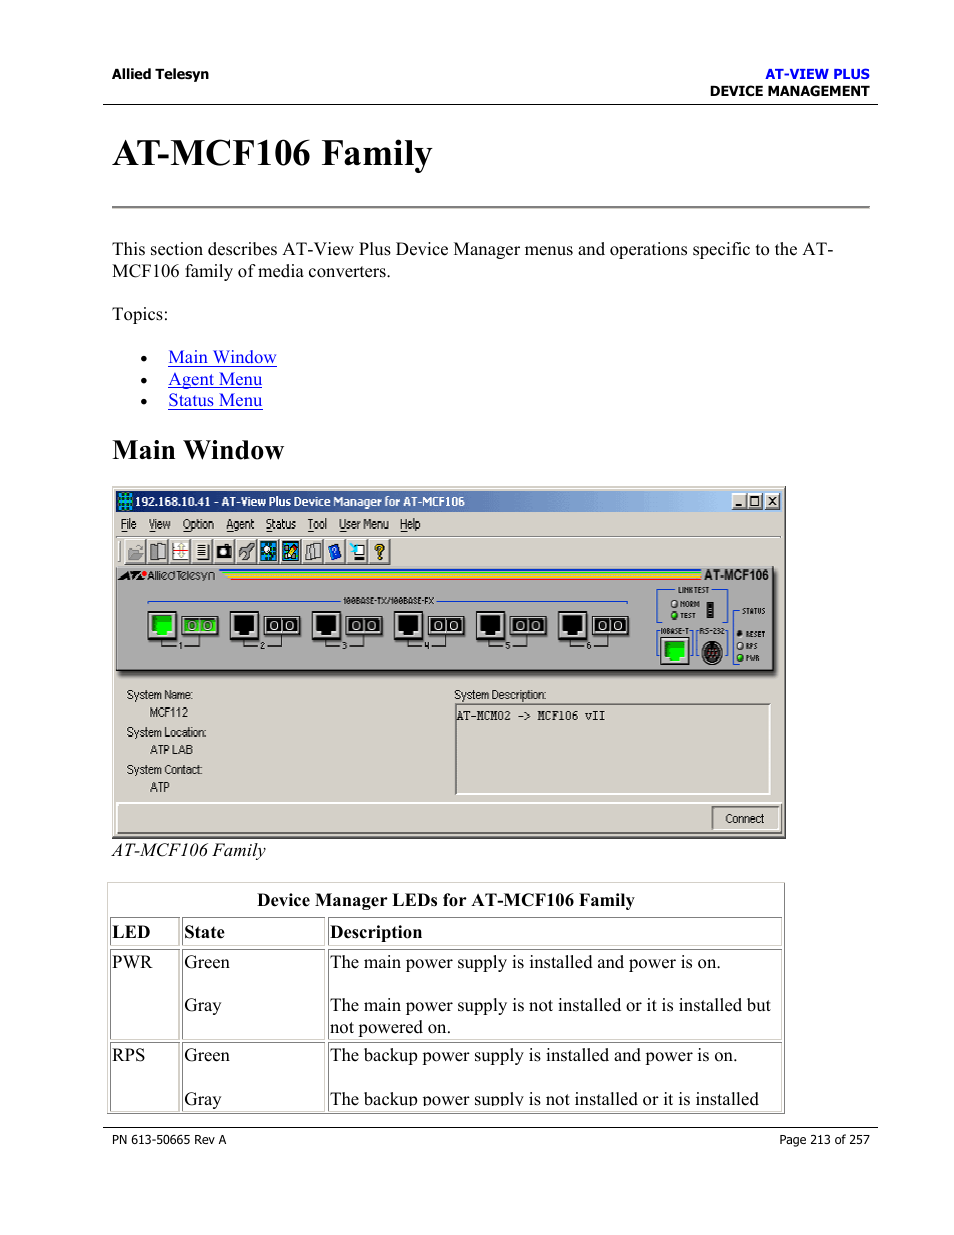Click the text list toolbar icon
The height and width of the screenshot is (1235, 954).
[202, 551]
